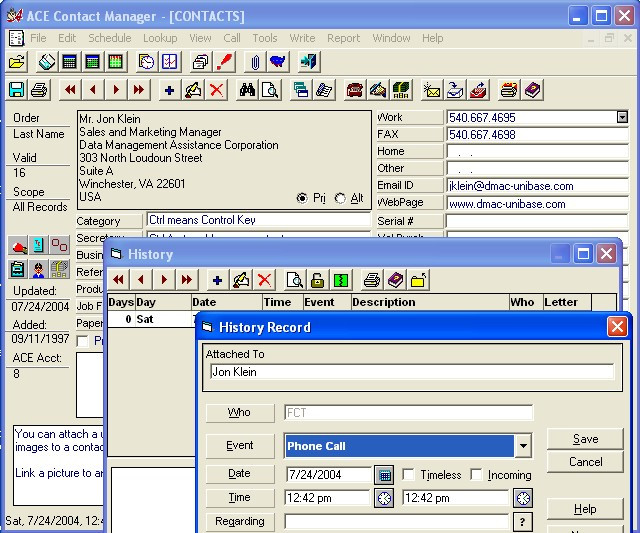This screenshot has width=640, height=533.
Task: Click the clock schedule icon in toolbar
Action: (146, 62)
